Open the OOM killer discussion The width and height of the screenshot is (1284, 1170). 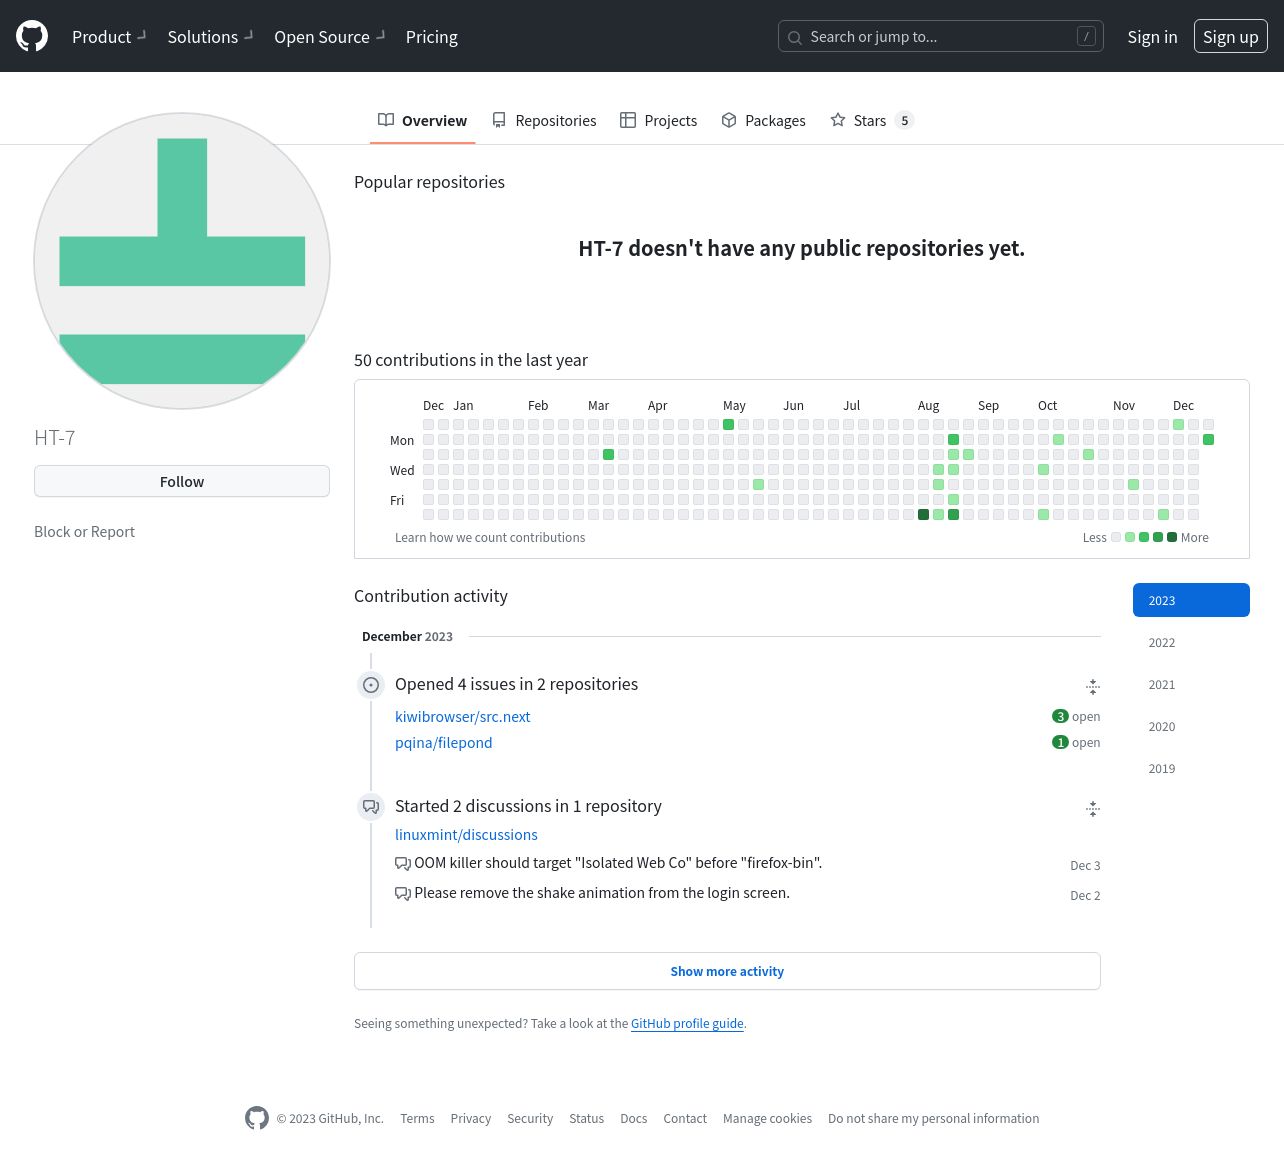pyautogui.click(x=618, y=863)
